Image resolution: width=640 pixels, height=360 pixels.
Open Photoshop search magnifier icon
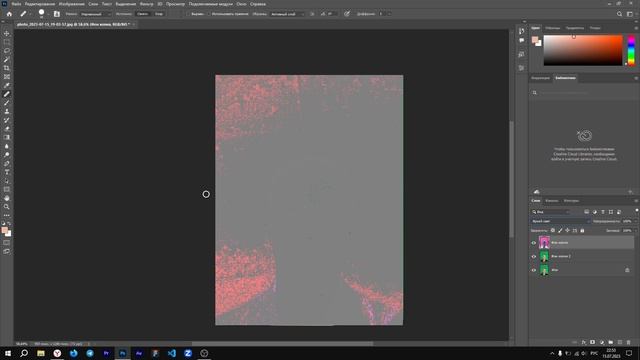coord(619,14)
